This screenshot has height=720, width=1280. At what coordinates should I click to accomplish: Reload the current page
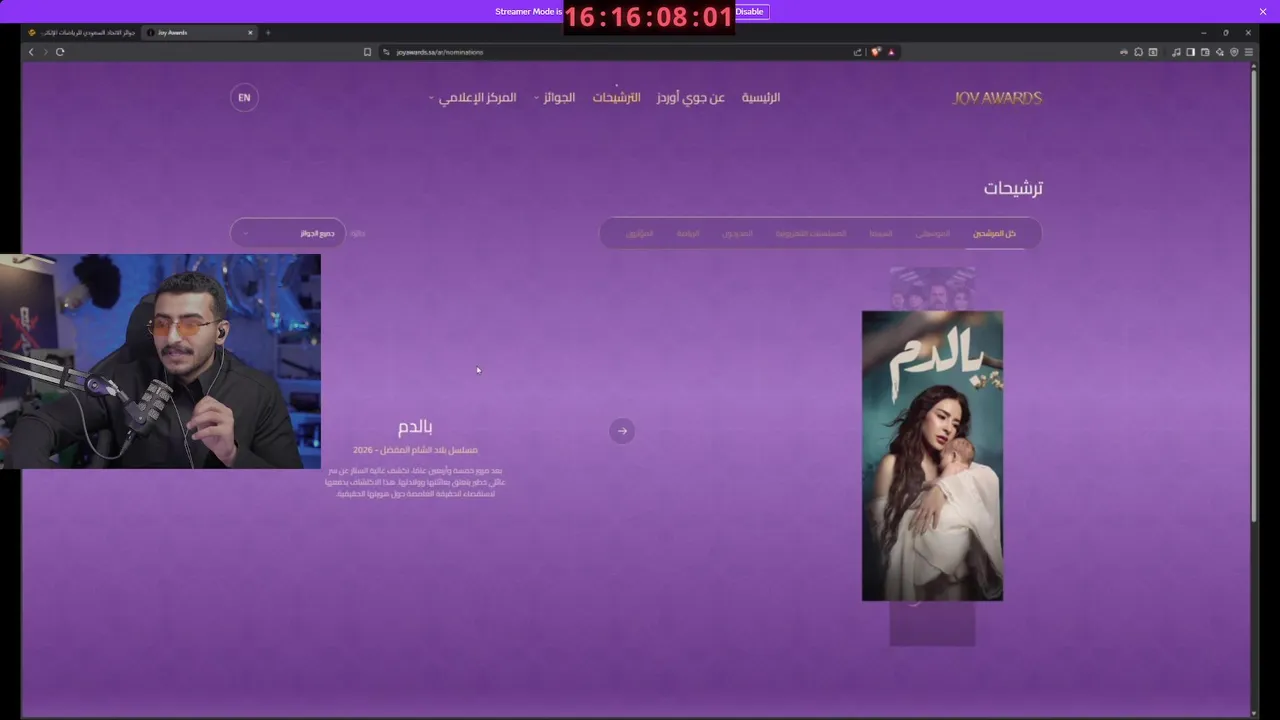[60, 52]
